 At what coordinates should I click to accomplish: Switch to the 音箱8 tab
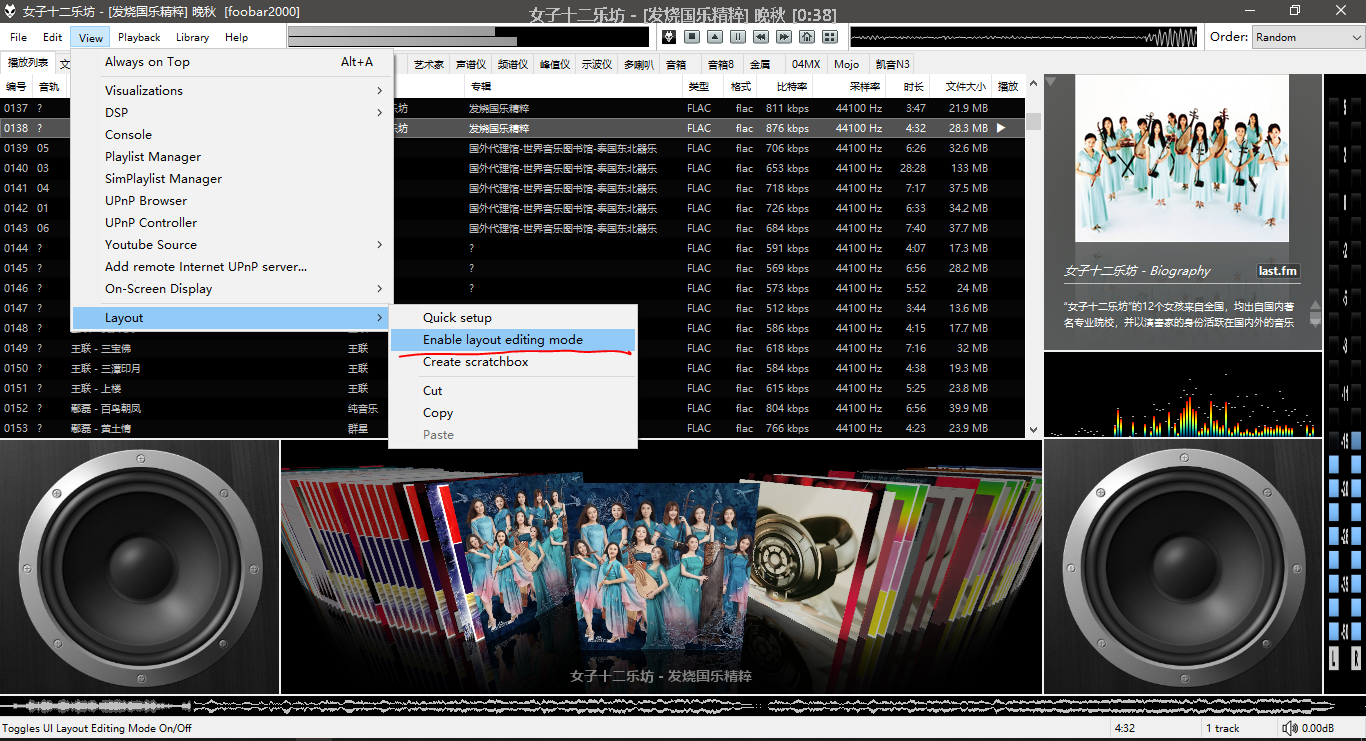[x=721, y=64]
